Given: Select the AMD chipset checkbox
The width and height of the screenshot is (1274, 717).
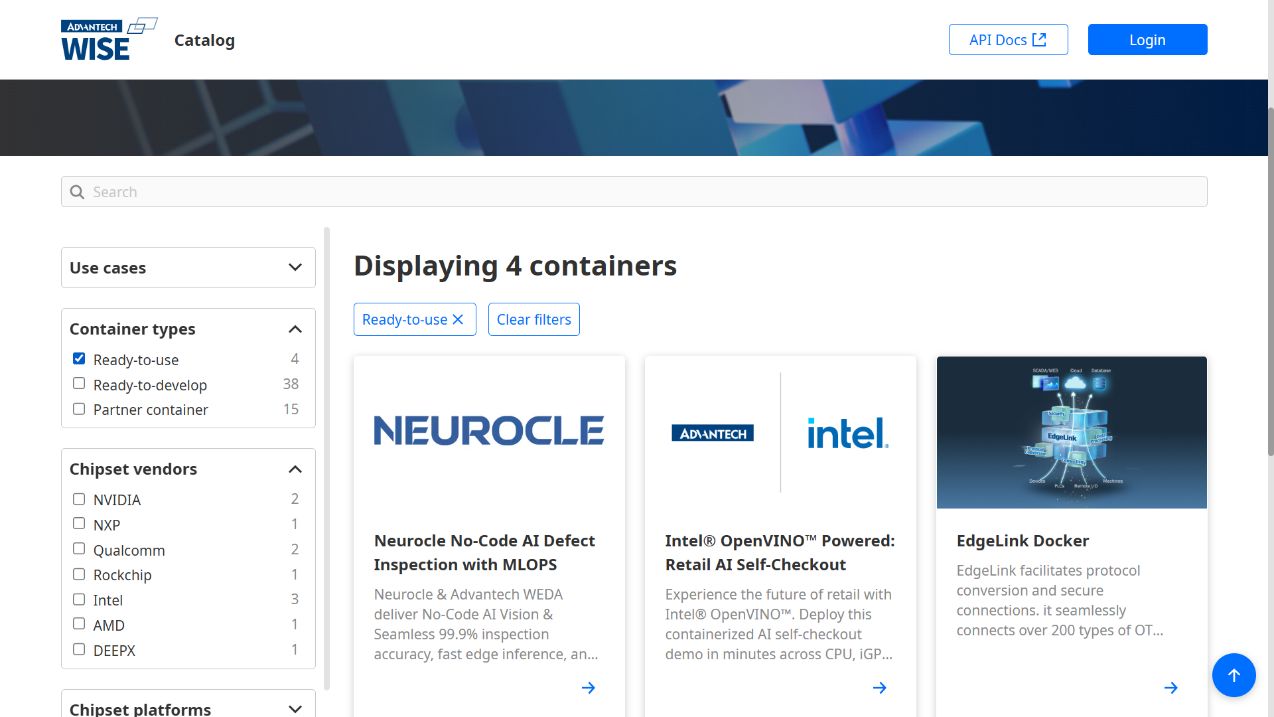Looking at the screenshot, I should pos(79,623).
